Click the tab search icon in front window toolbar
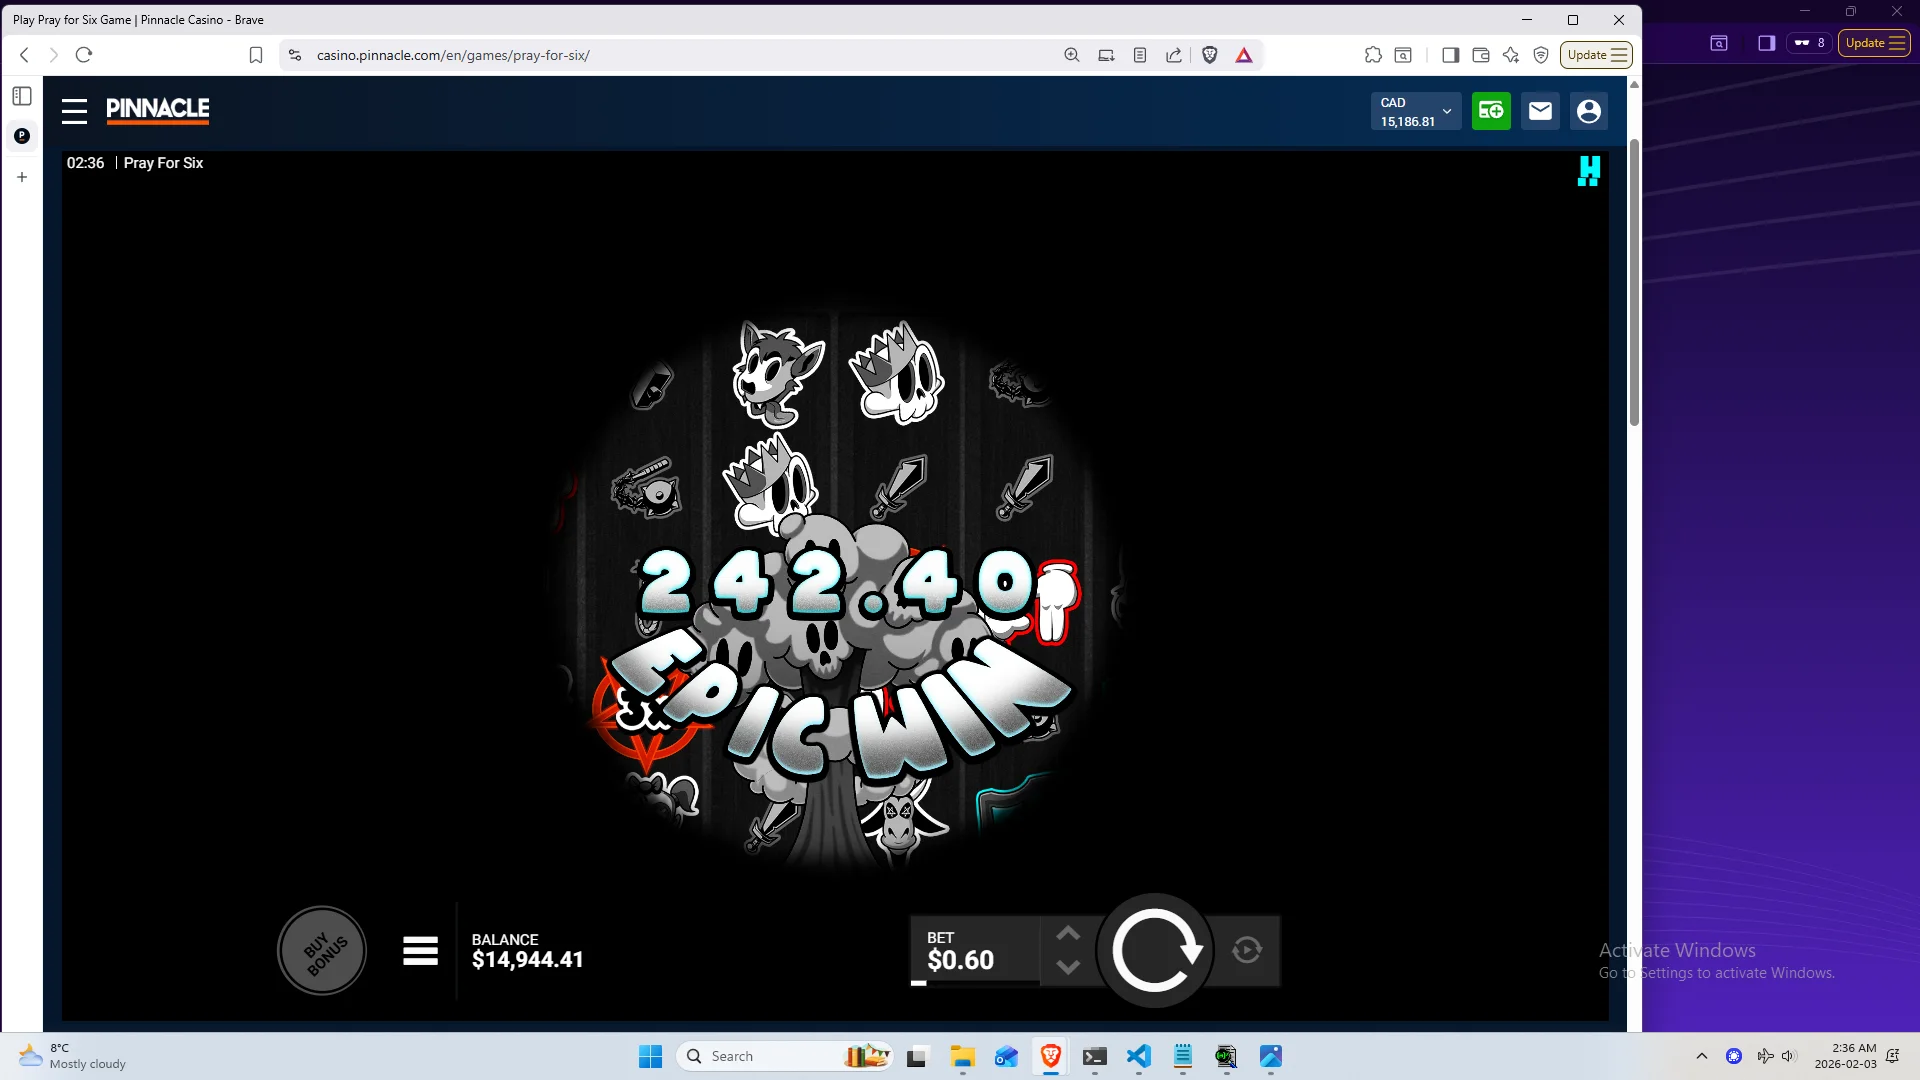The image size is (1920, 1080). (1403, 55)
